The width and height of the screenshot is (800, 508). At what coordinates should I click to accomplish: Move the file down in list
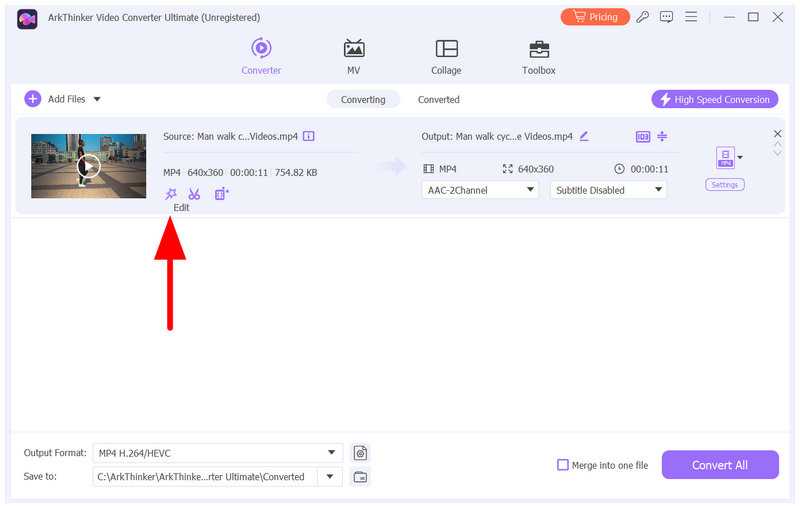pyautogui.click(x=777, y=153)
